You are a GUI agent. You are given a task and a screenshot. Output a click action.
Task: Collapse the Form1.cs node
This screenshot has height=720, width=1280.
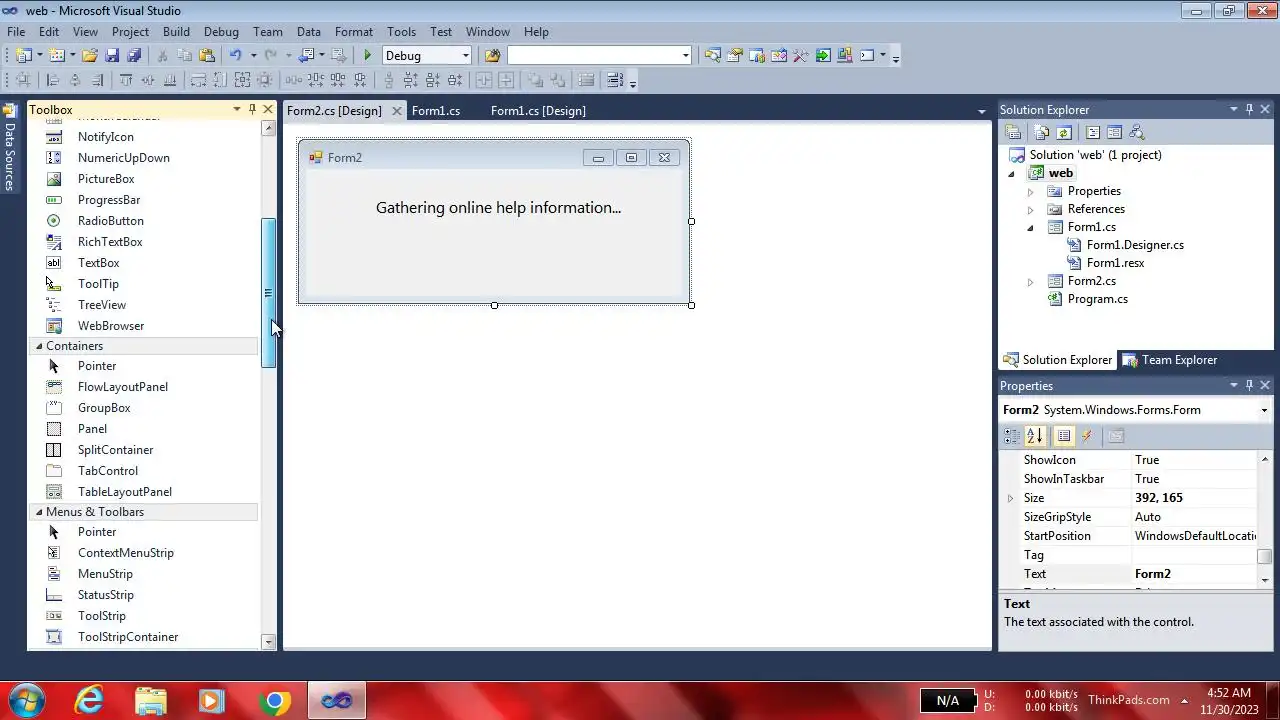click(x=1030, y=227)
